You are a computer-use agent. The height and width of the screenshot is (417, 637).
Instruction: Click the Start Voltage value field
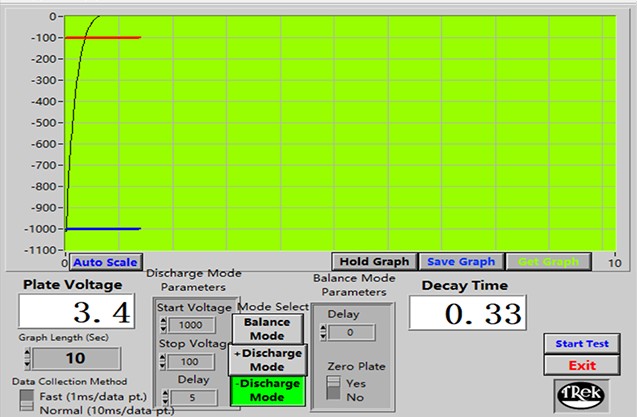click(x=190, y=325)
